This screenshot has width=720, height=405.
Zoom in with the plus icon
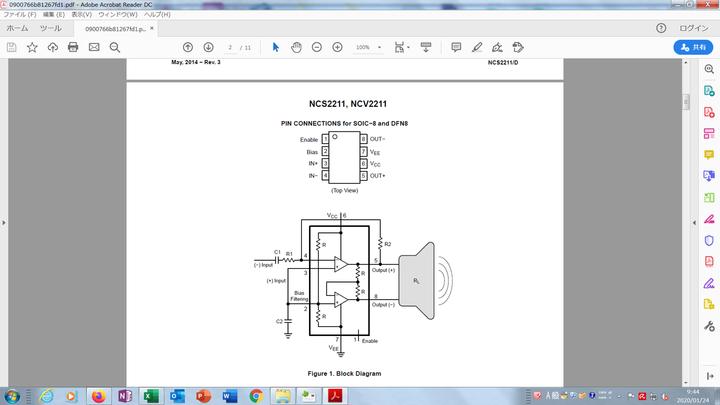coord(337,47)
